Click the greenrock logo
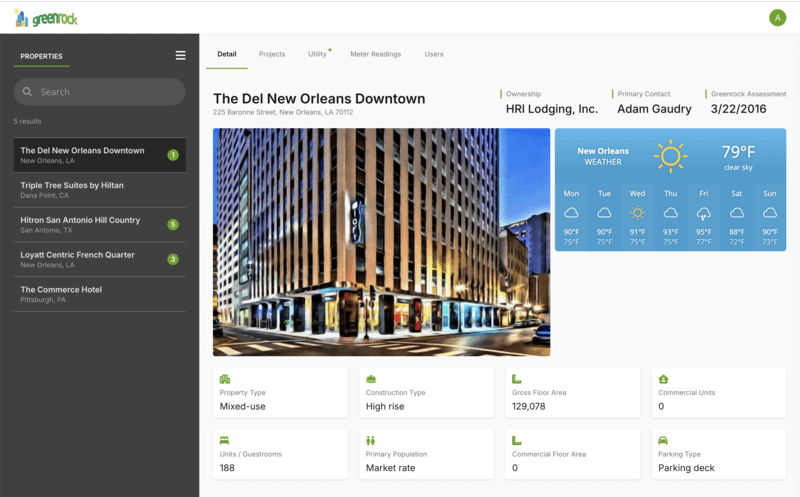Image resolution: width=800 pixels, height=497 pixels. [x=45, y=18]
